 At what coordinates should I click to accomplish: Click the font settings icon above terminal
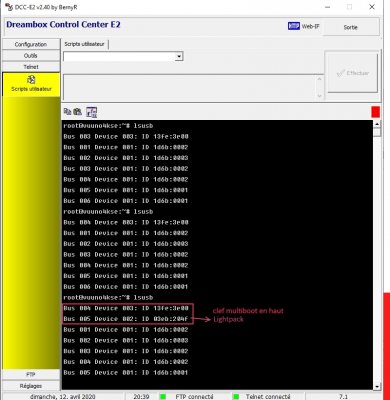(91, 112)
